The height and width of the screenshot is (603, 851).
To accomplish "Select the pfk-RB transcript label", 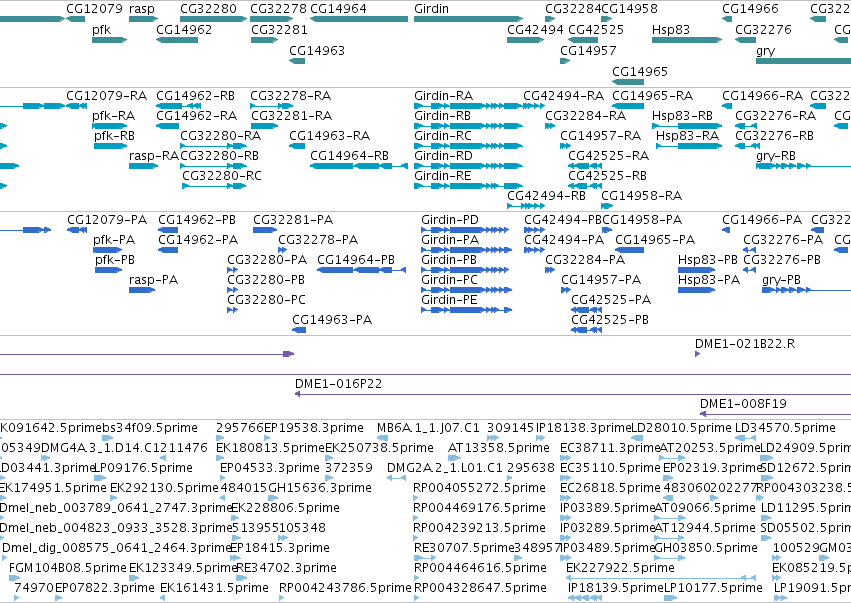I will (x=114, y=136).
